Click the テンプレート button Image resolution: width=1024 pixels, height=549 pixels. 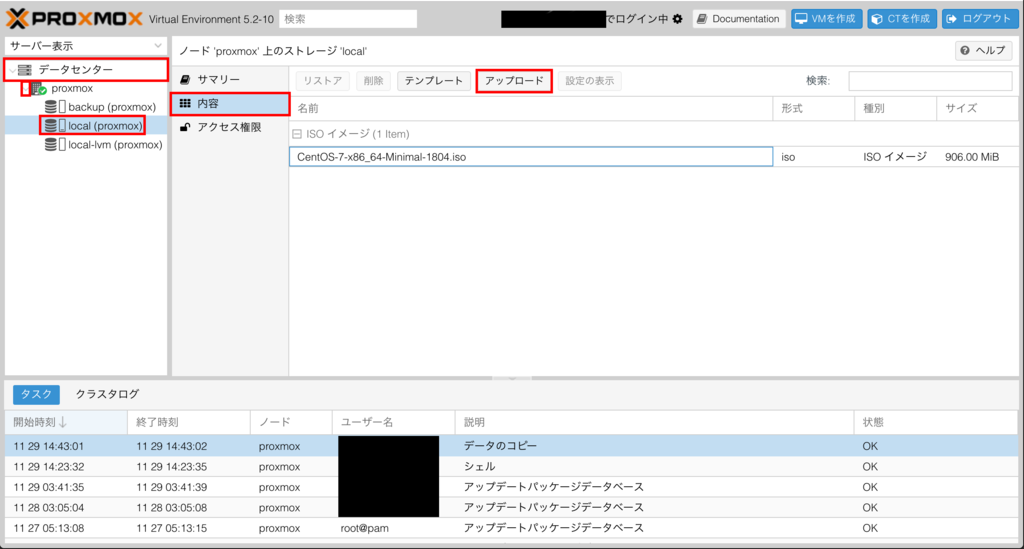pyautogui.click(x=434, y=81)
